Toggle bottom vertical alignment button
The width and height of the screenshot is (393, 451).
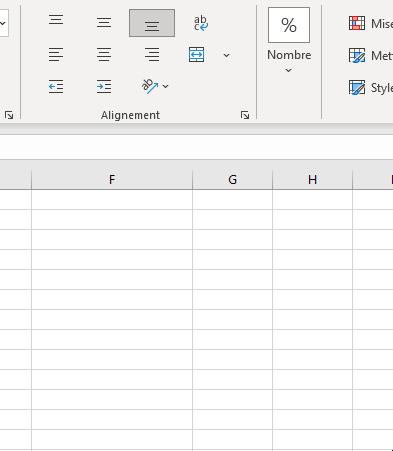point(152,23)
